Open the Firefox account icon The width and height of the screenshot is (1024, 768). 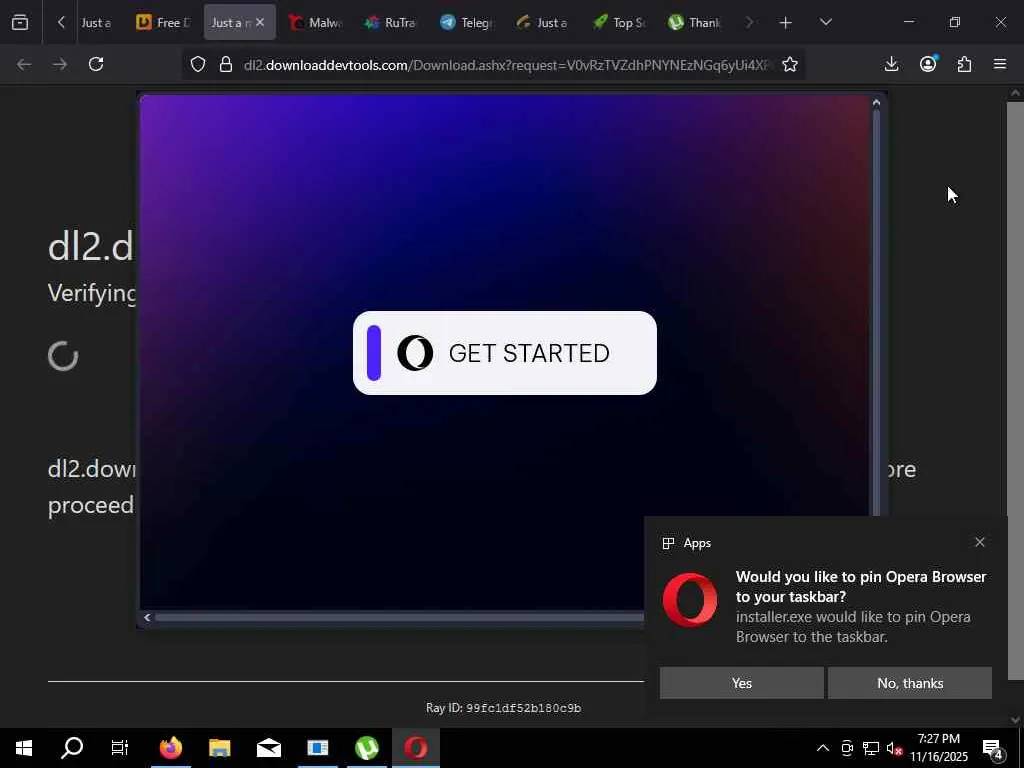point(928,64)
